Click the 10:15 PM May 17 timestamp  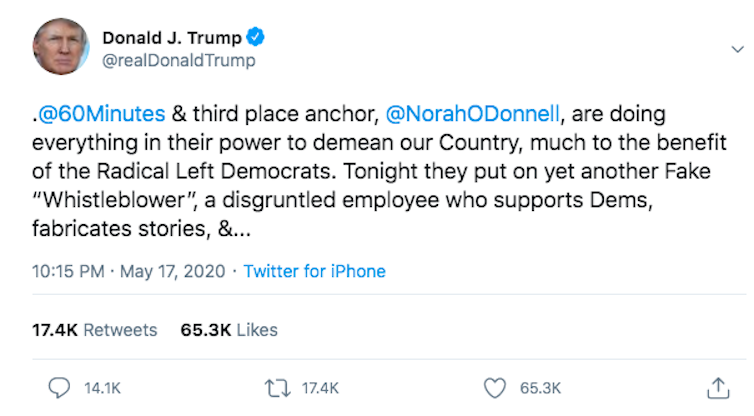[128, 271]
